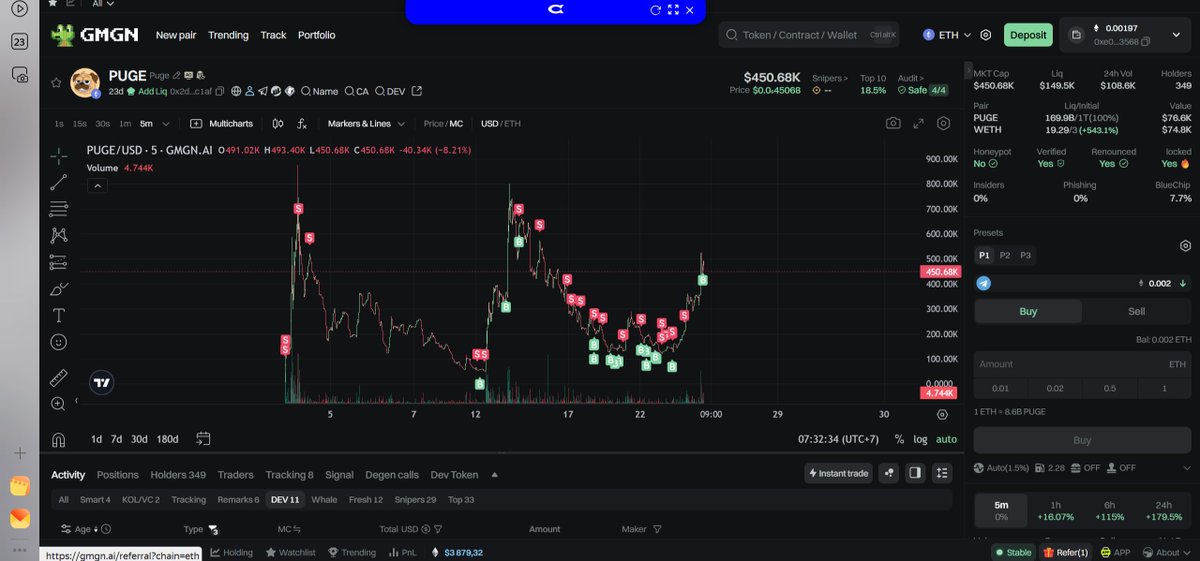Search Twitter by CA
The image size is (1200, 561).
pos(356,91)
